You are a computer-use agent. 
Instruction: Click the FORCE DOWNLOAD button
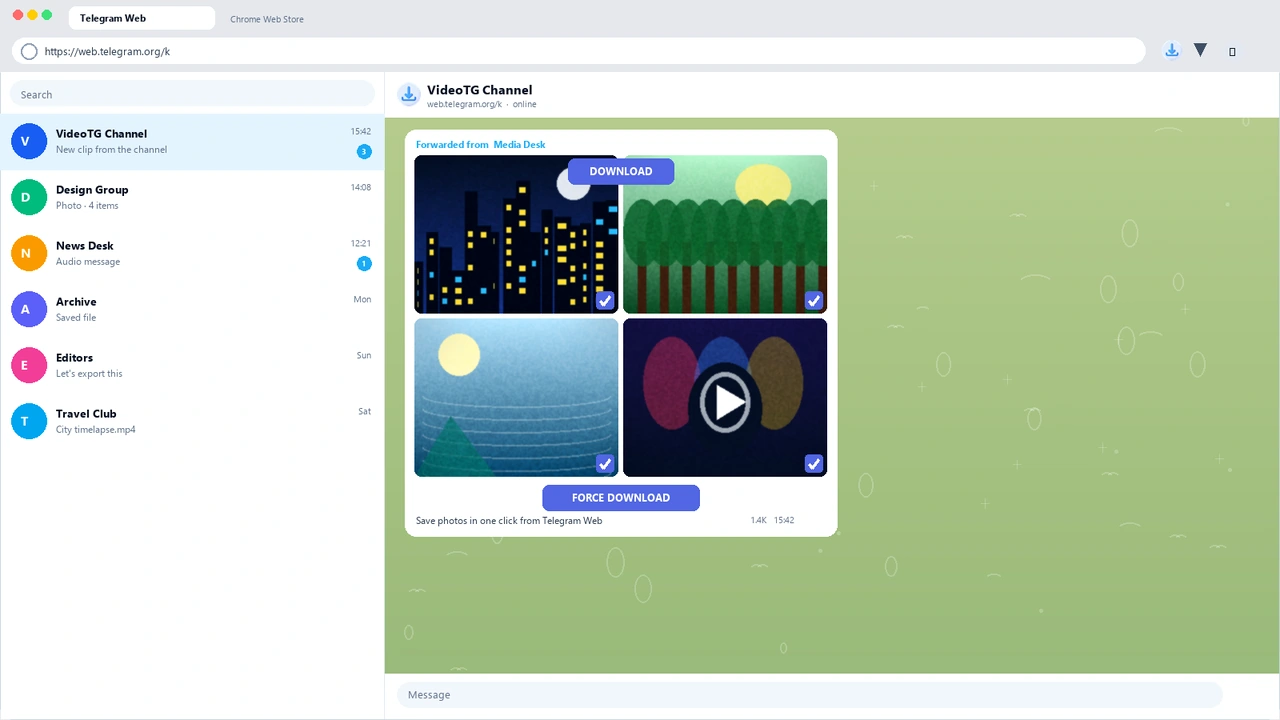click(x=621, y=497)
